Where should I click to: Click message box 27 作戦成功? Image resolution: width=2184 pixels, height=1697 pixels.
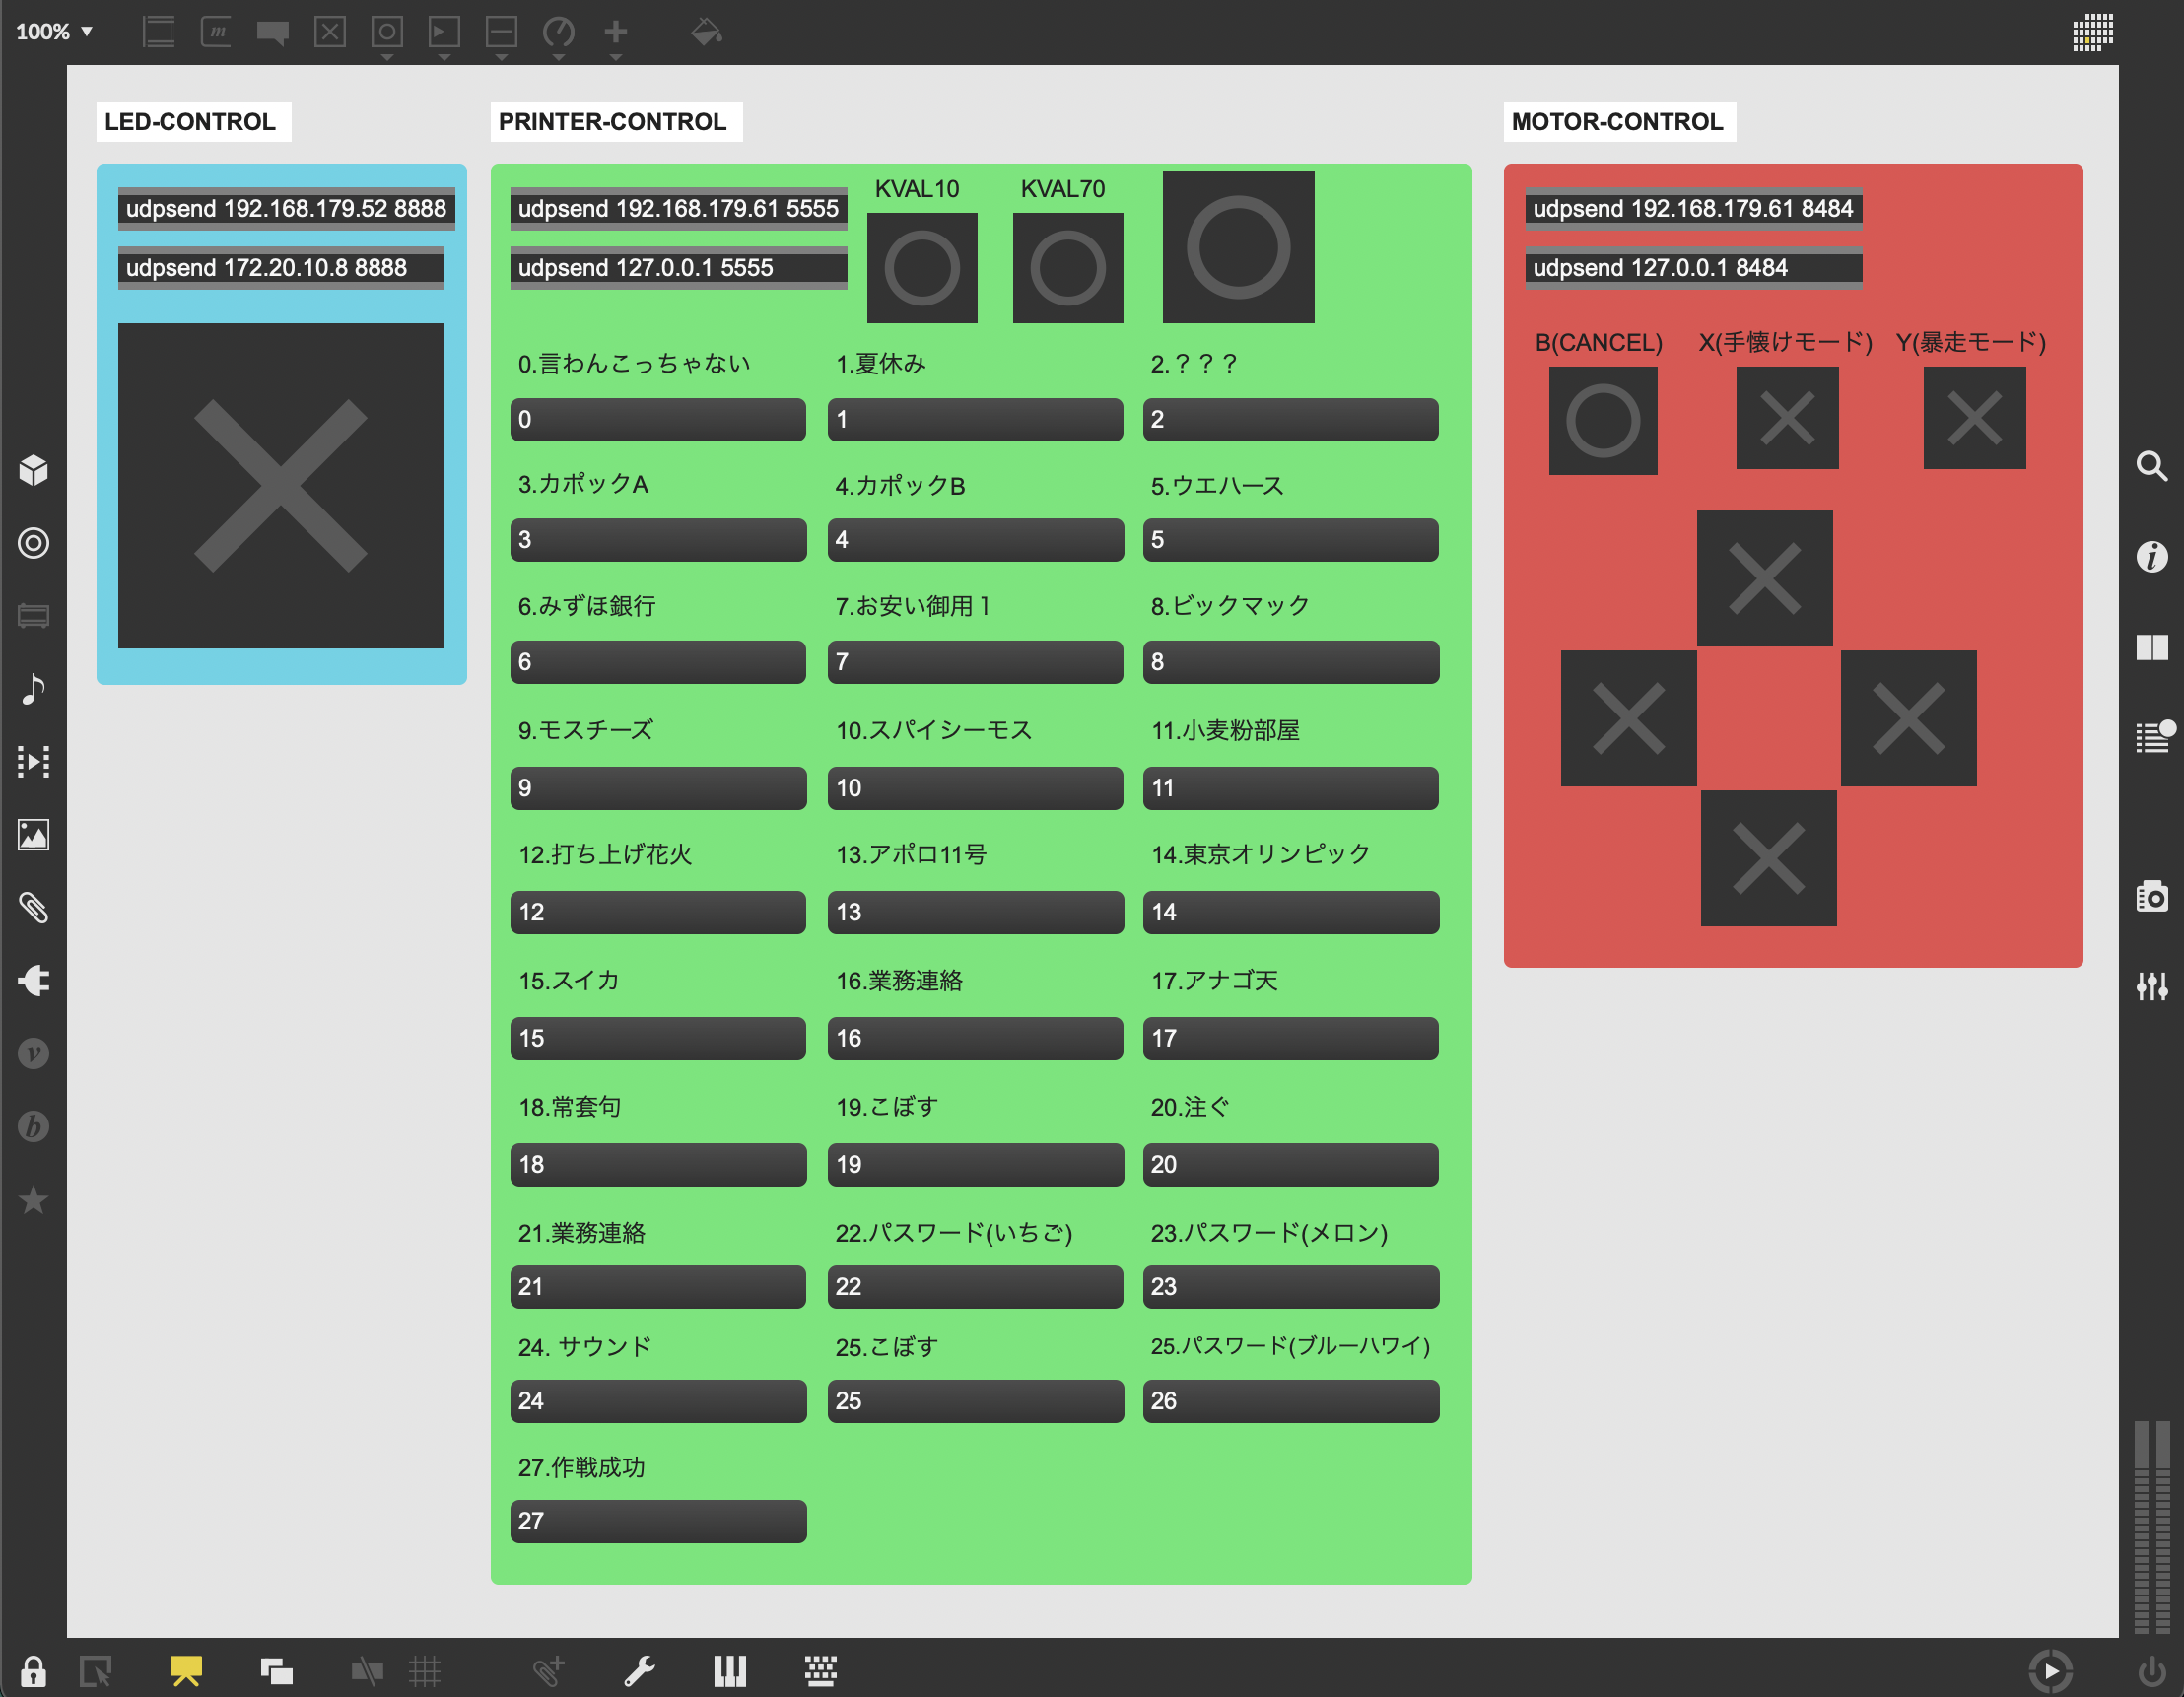(x=657, y=1521)
